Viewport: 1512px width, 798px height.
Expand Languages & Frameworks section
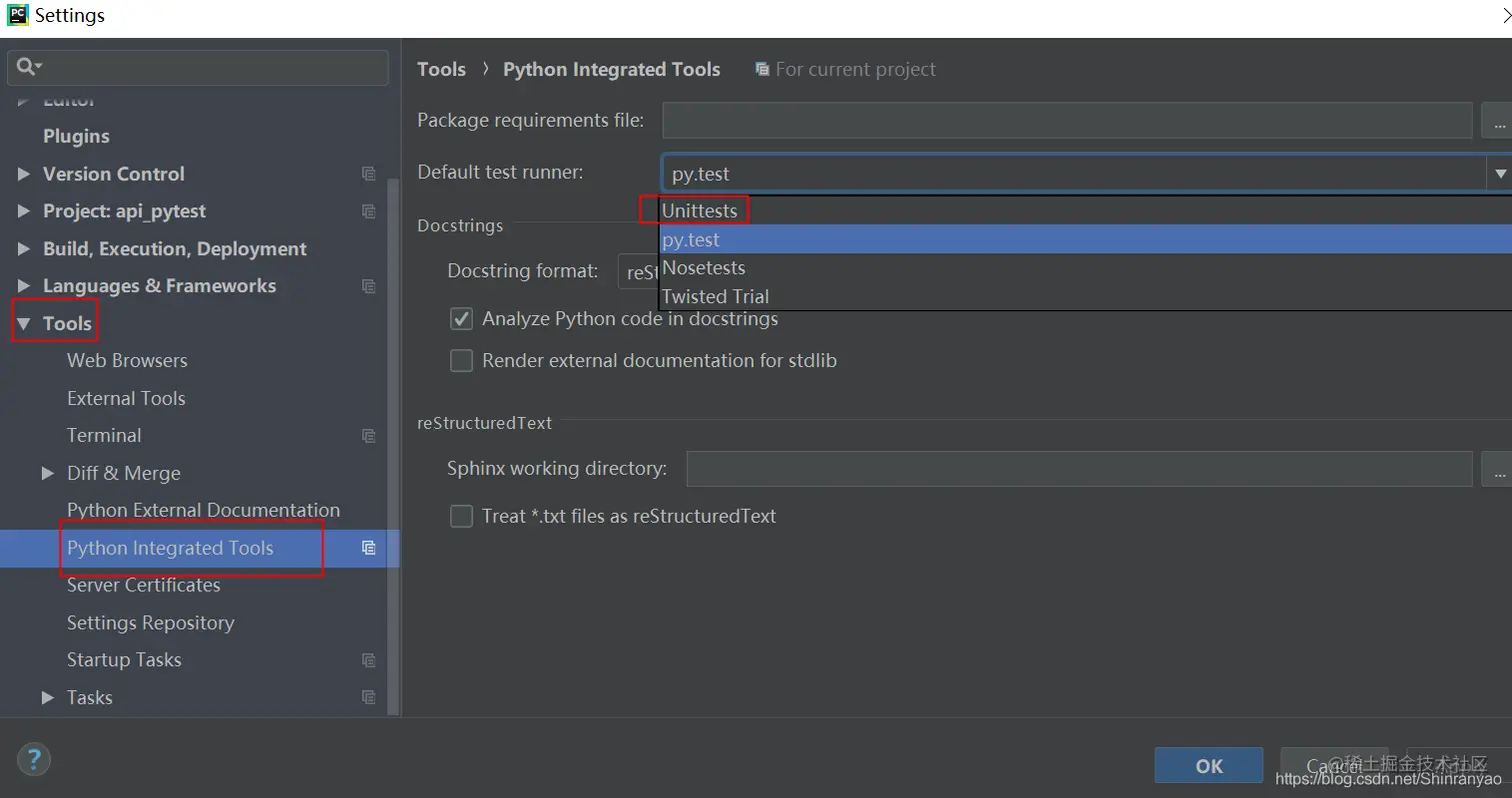click(x=23, y=286)
